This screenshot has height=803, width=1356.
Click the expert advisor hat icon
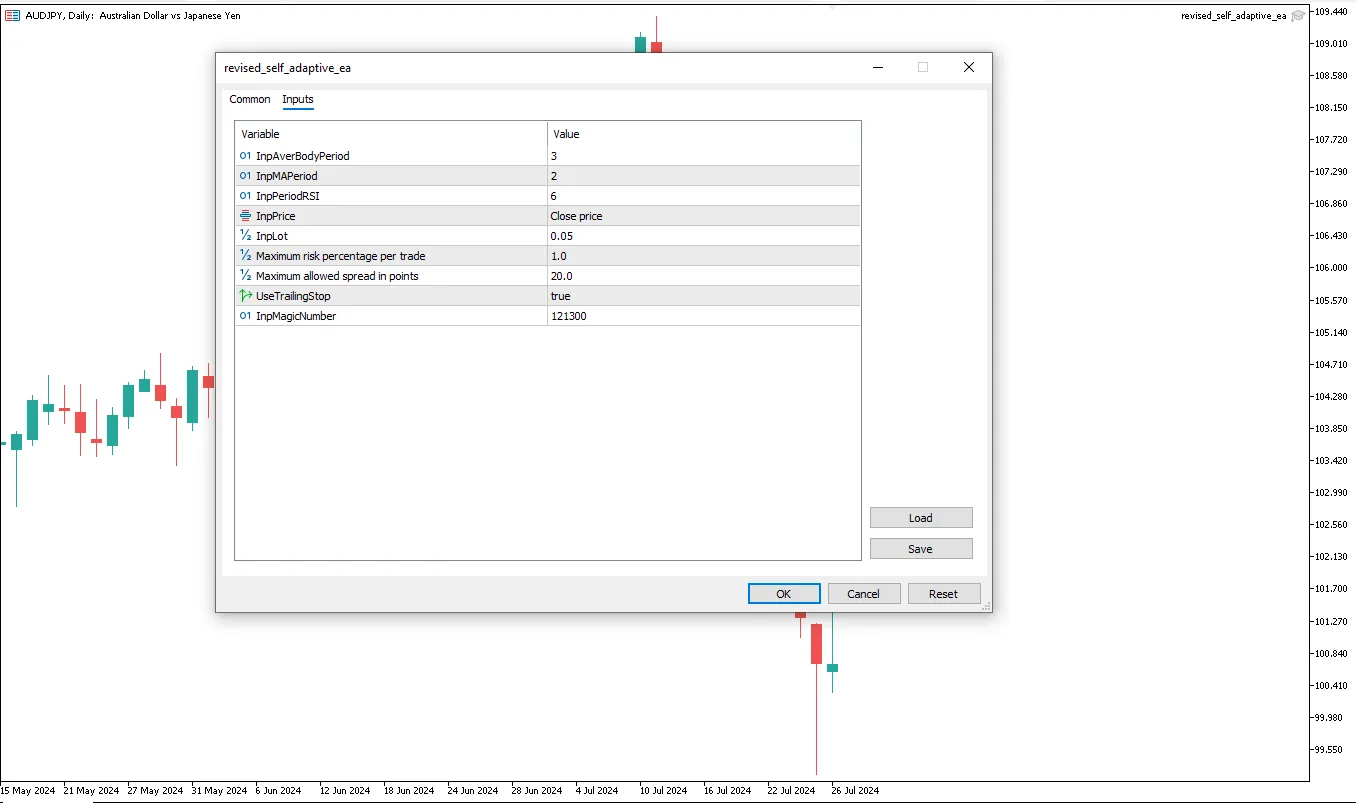point(1298,16)
